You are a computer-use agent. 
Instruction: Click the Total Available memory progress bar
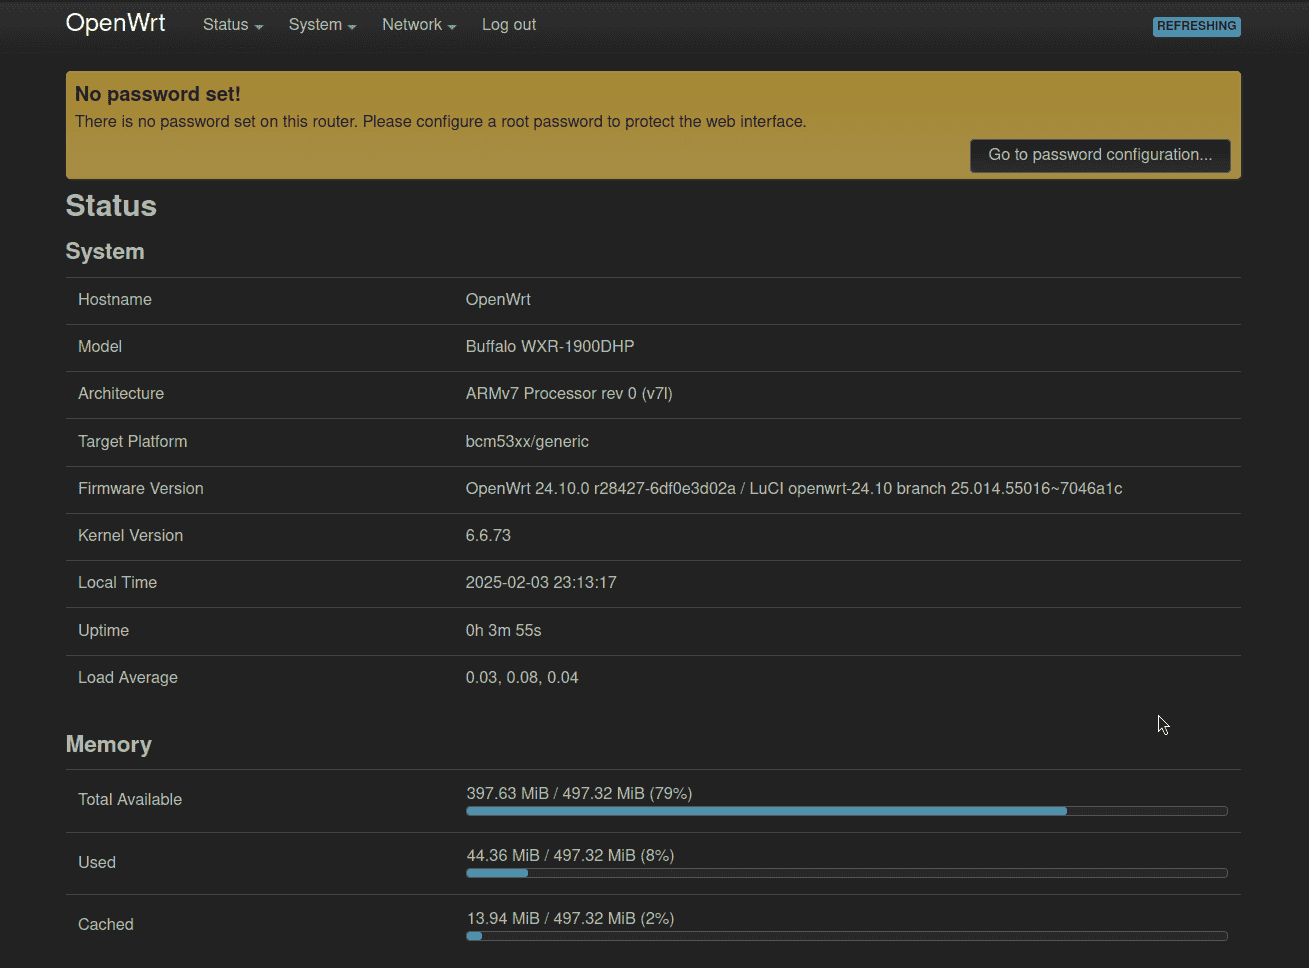(x=846, y=811)
